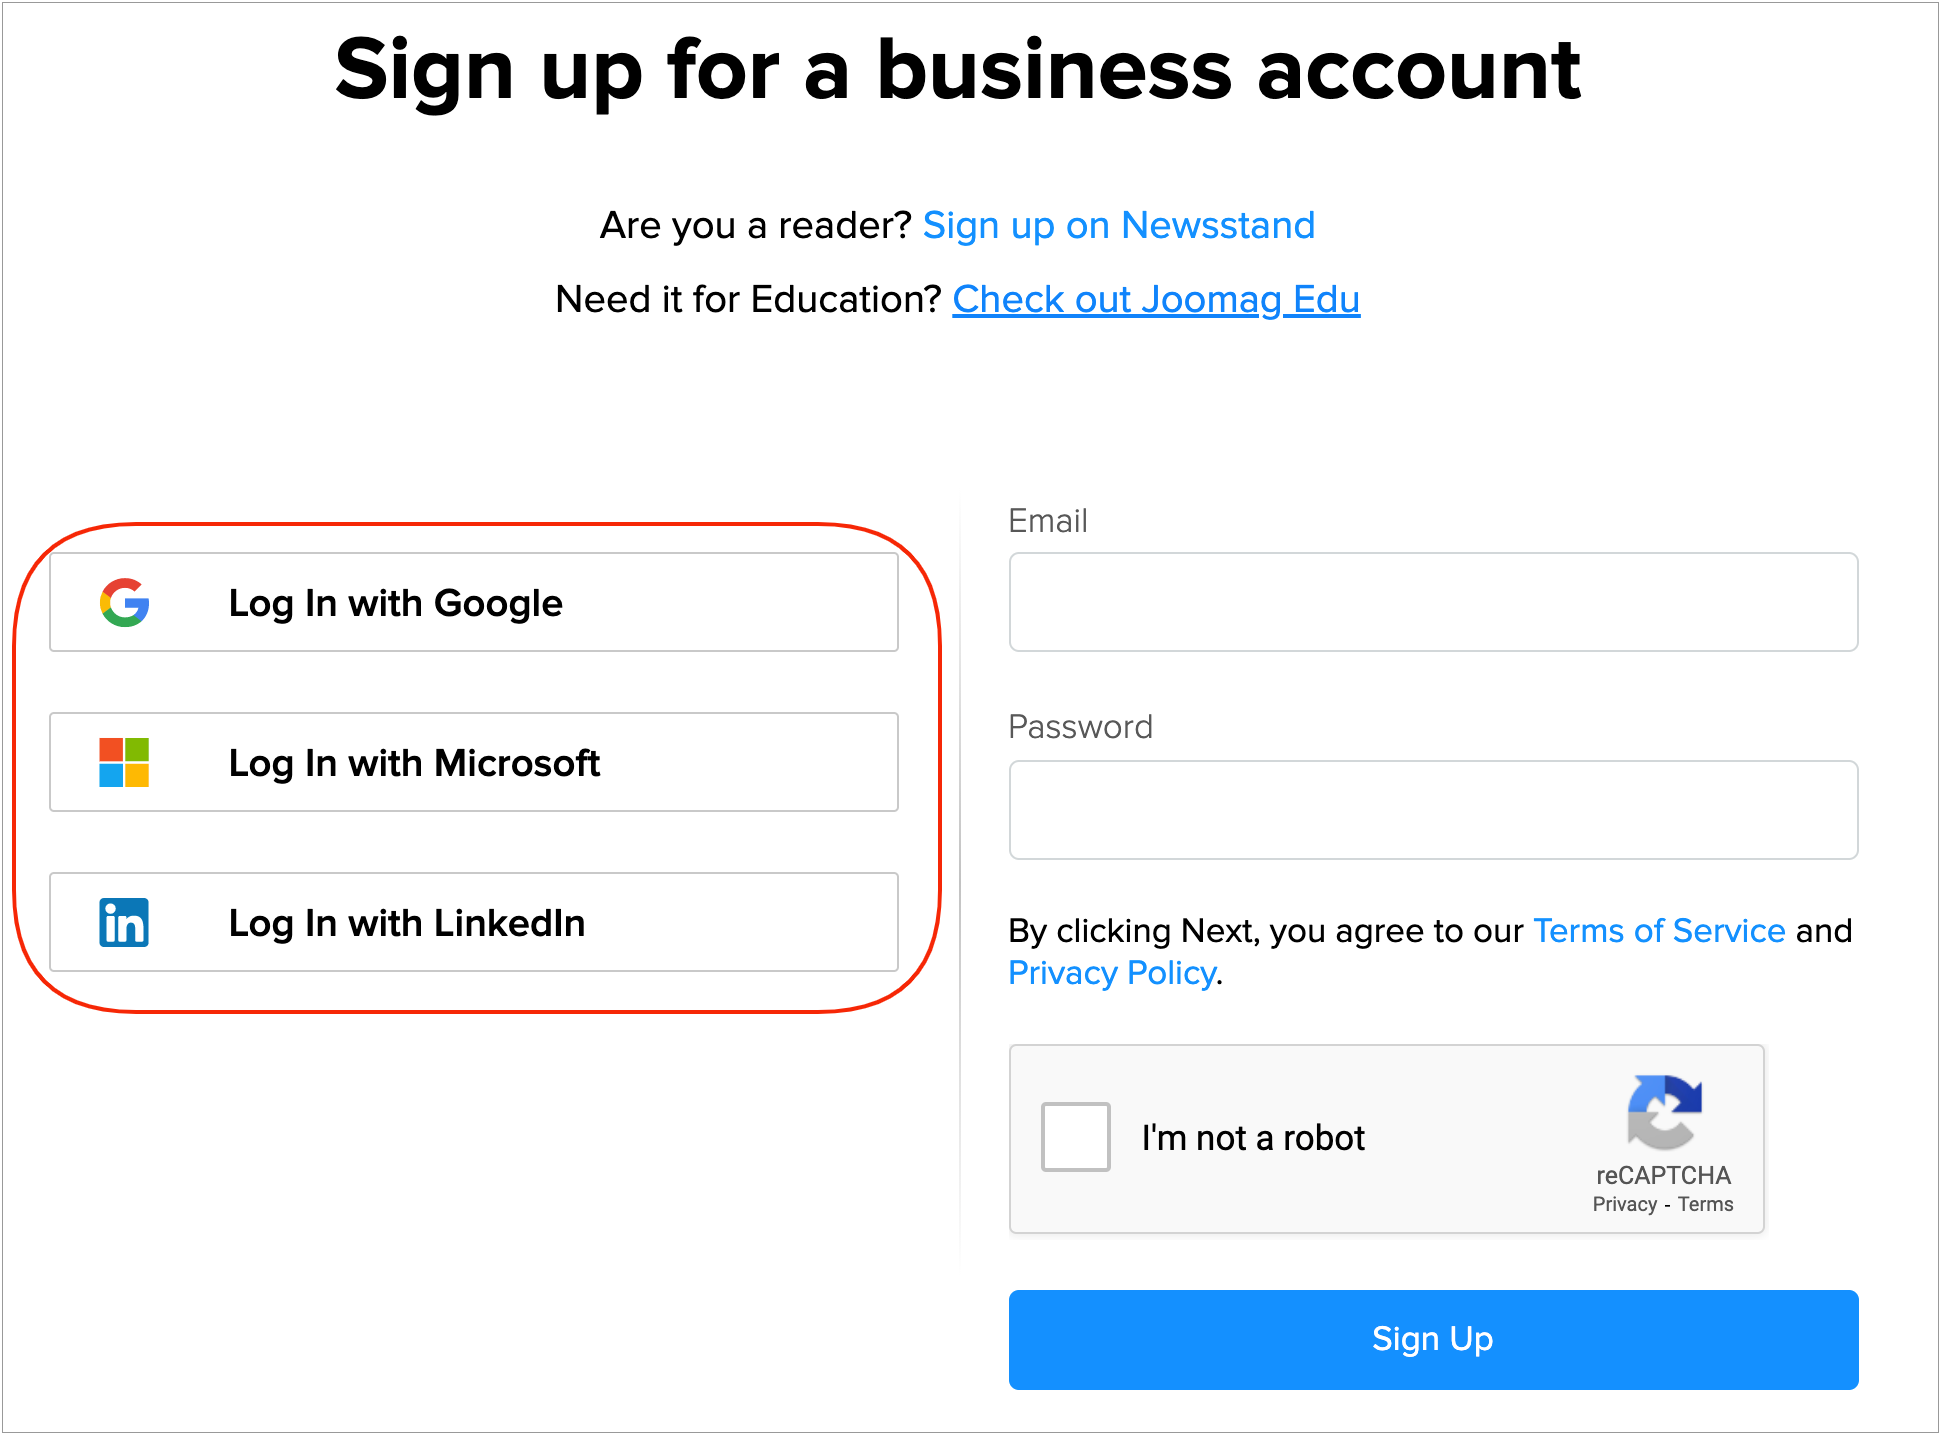Image resolution: width=1942 pixels, height=1434 pixels.
Task: Follow the Check out Joomag Edu link
Action: tap(1156, 300)
